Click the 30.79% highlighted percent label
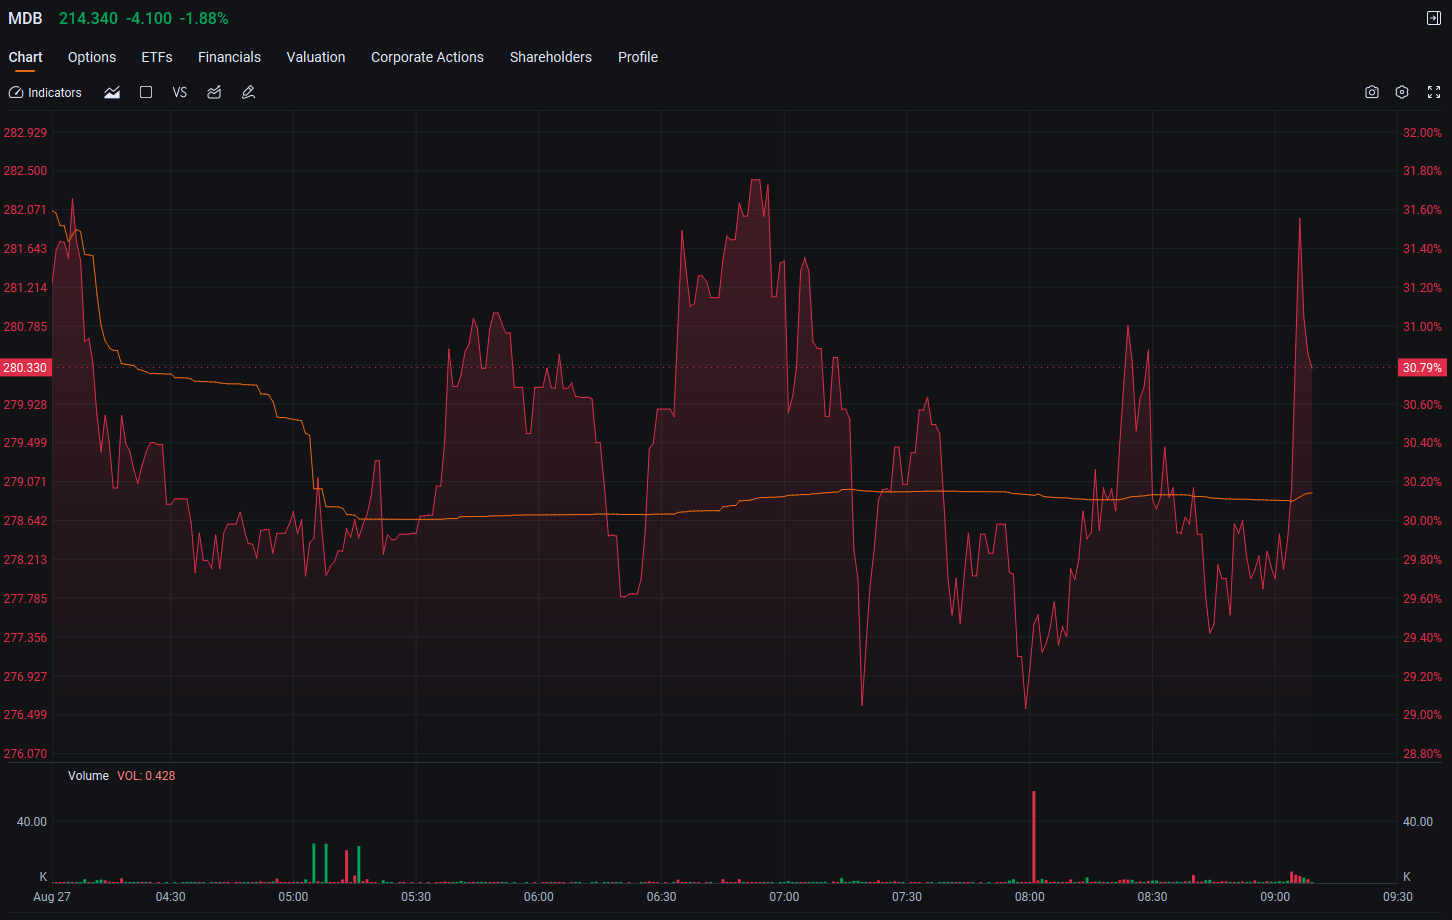Viewport: 1452px width, 920px height. coord(1422,367)
